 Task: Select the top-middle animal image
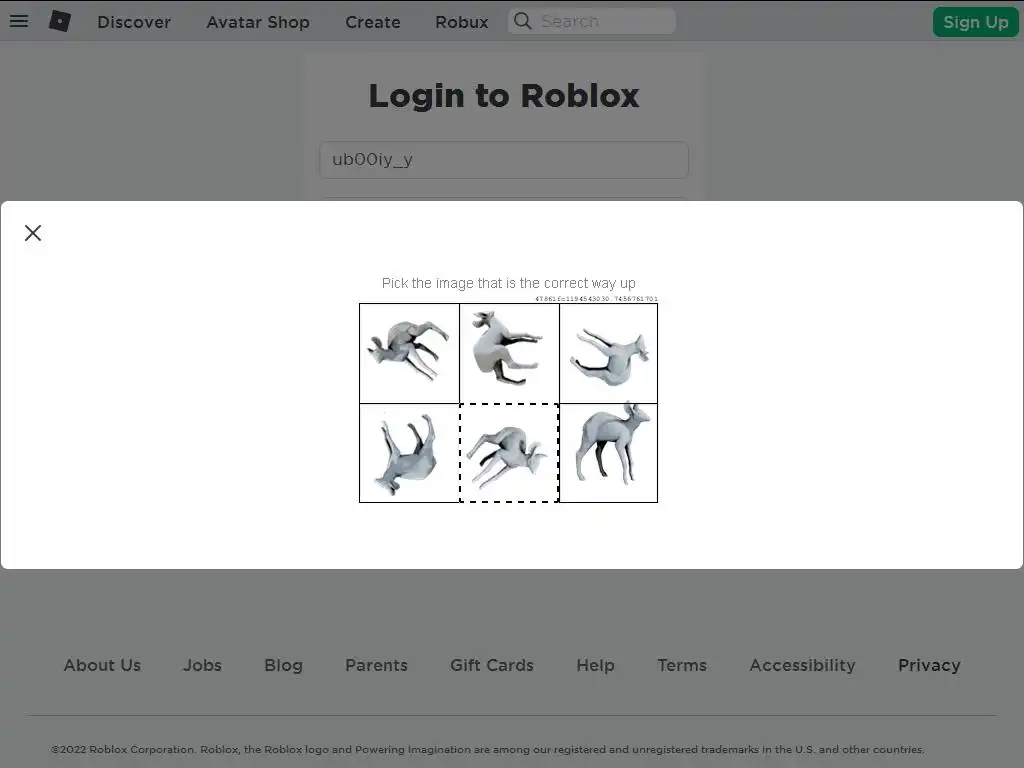click(x=509, y=353)
